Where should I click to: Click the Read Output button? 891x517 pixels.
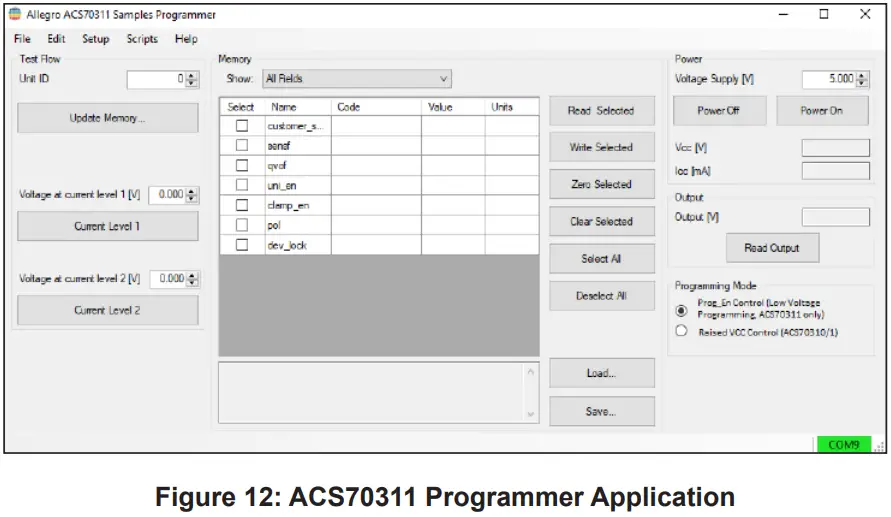772,248
